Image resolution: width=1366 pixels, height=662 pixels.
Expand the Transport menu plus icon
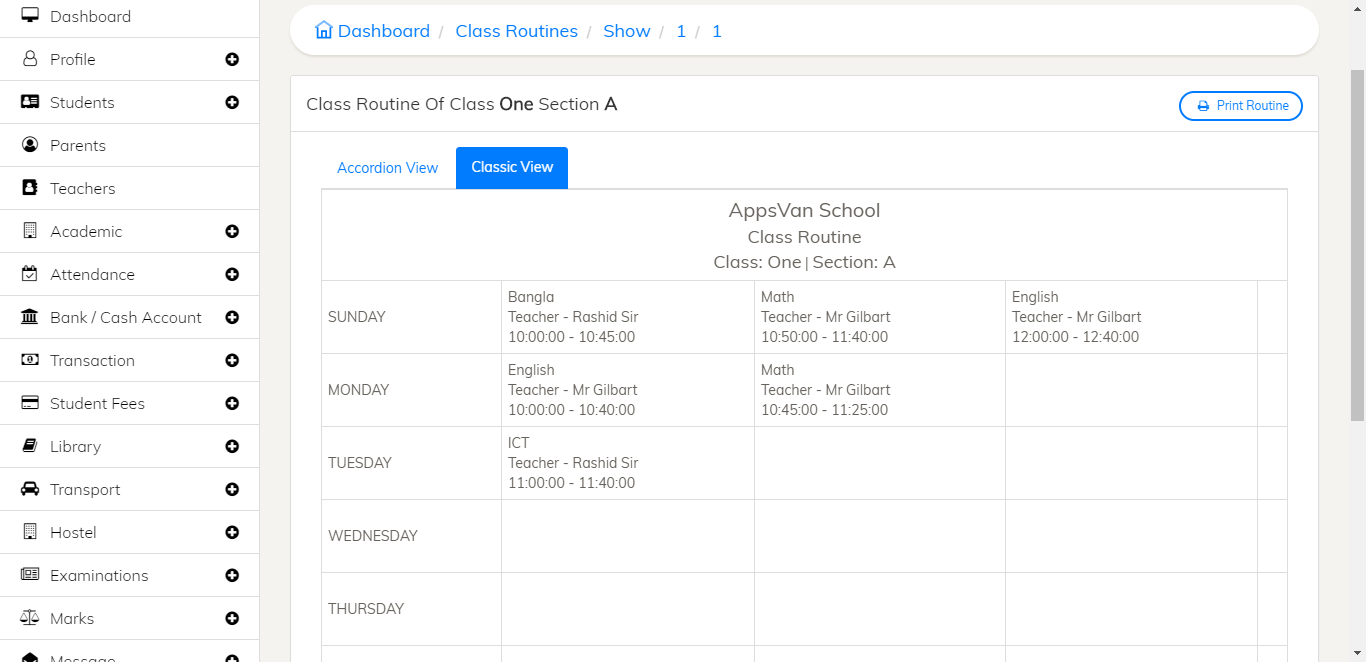click(232, 490)
